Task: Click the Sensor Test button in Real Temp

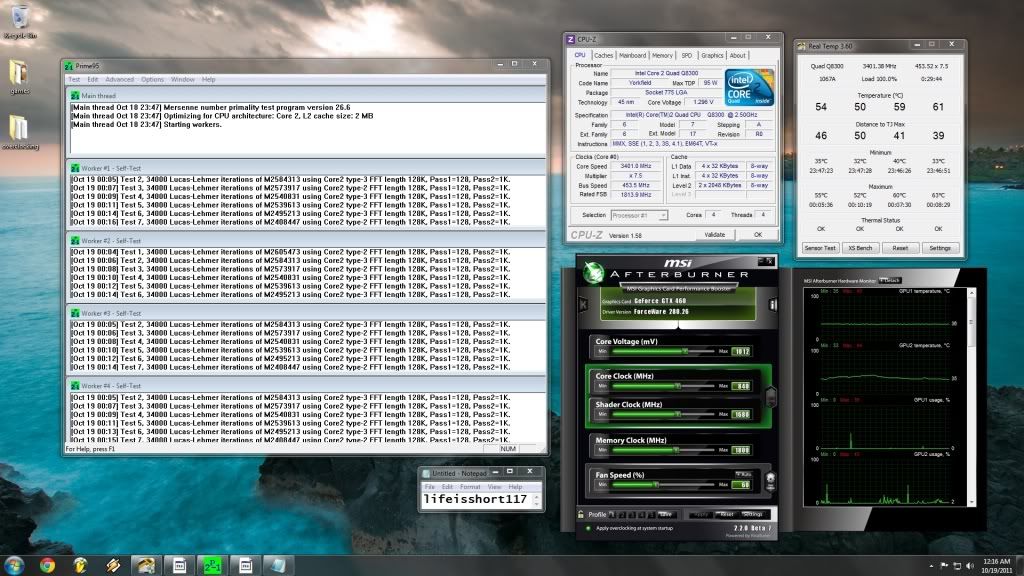Action: [820, 247]
